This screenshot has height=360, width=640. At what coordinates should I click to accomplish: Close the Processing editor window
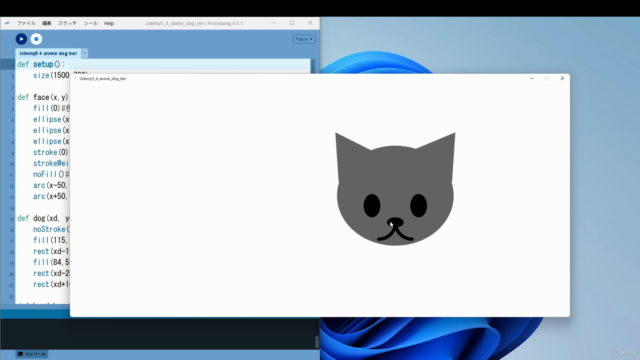[310, 23]
